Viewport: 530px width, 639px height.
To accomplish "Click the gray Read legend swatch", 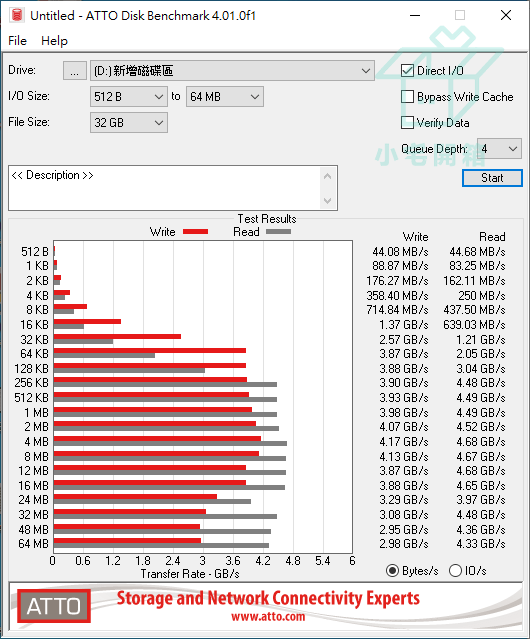I will (x=279, y=231).
